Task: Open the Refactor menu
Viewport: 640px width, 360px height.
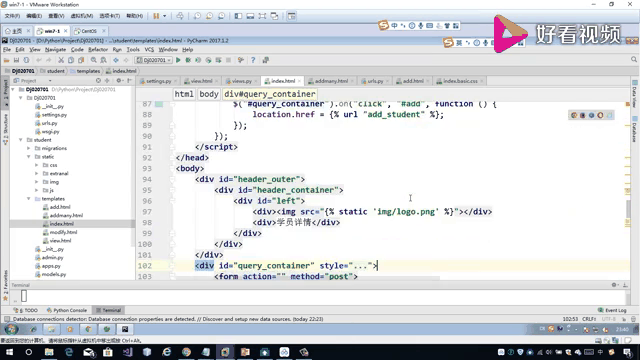Action: [98, 49]
